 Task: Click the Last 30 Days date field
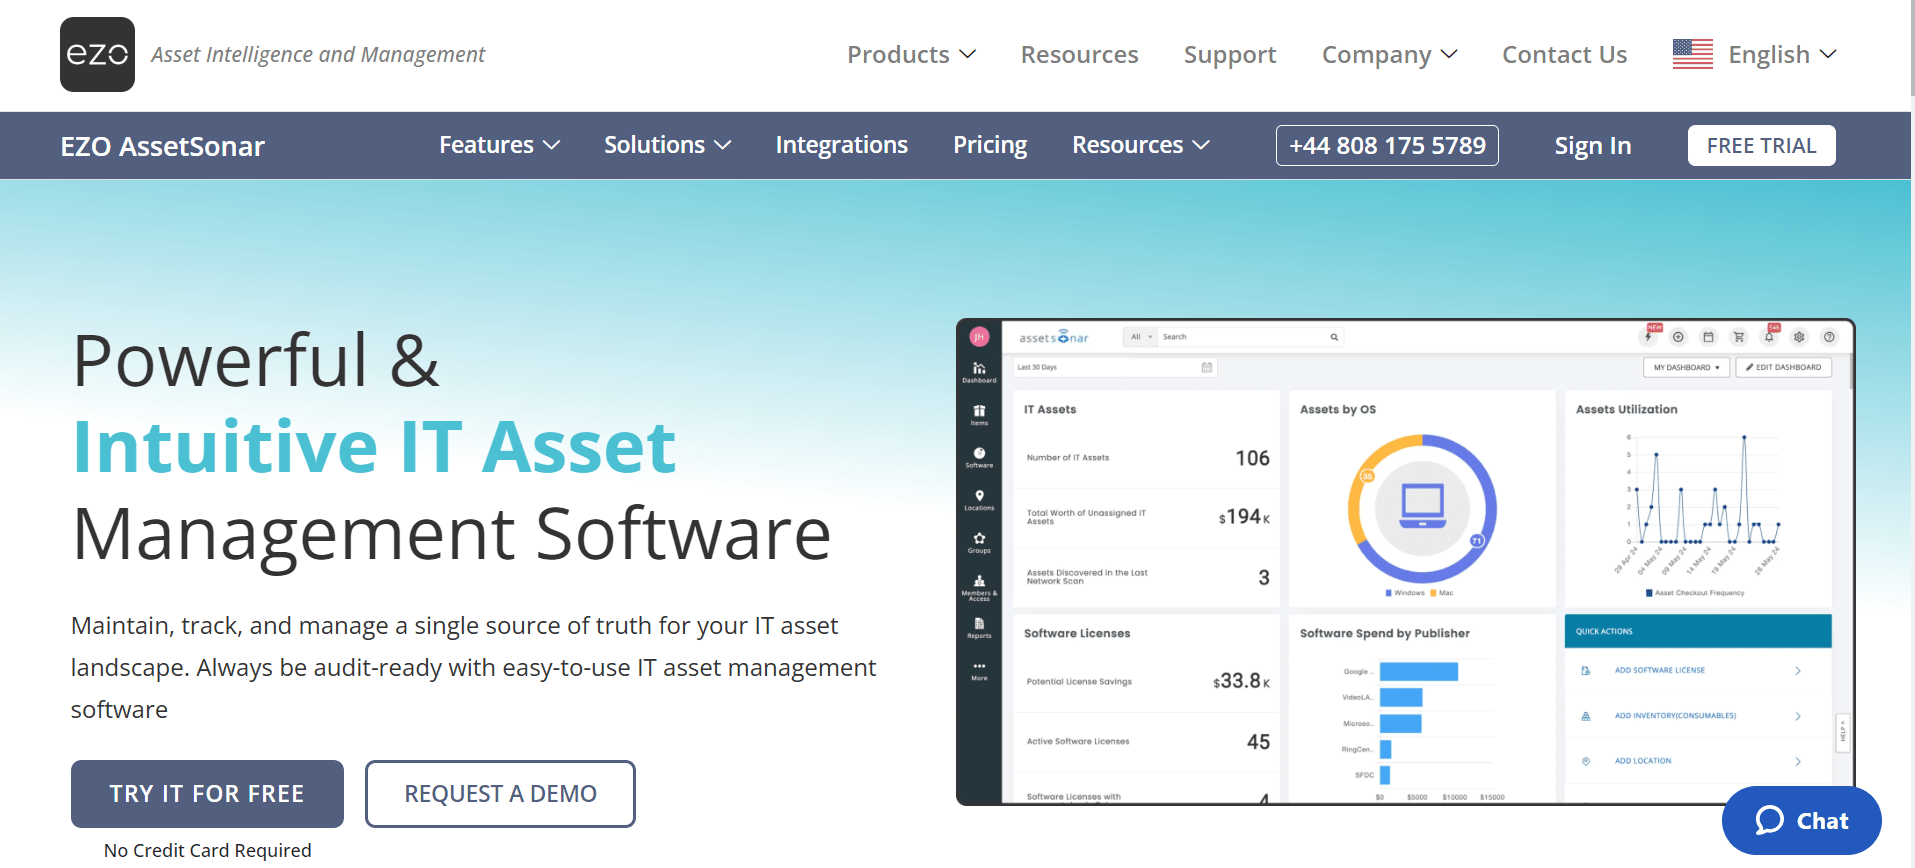(1114, 367)
